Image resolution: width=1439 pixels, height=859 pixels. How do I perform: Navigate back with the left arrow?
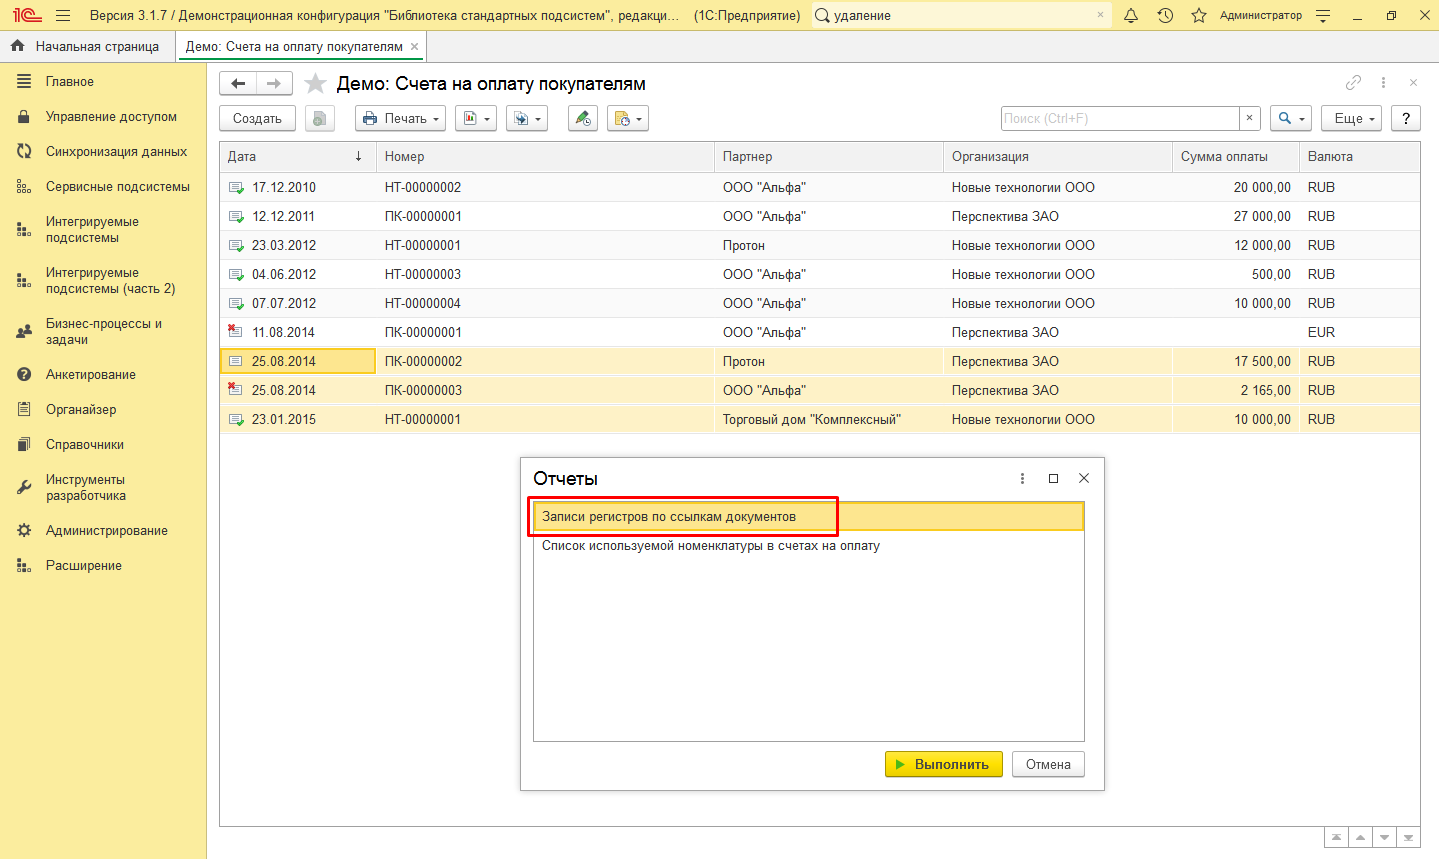click(238, 84)
